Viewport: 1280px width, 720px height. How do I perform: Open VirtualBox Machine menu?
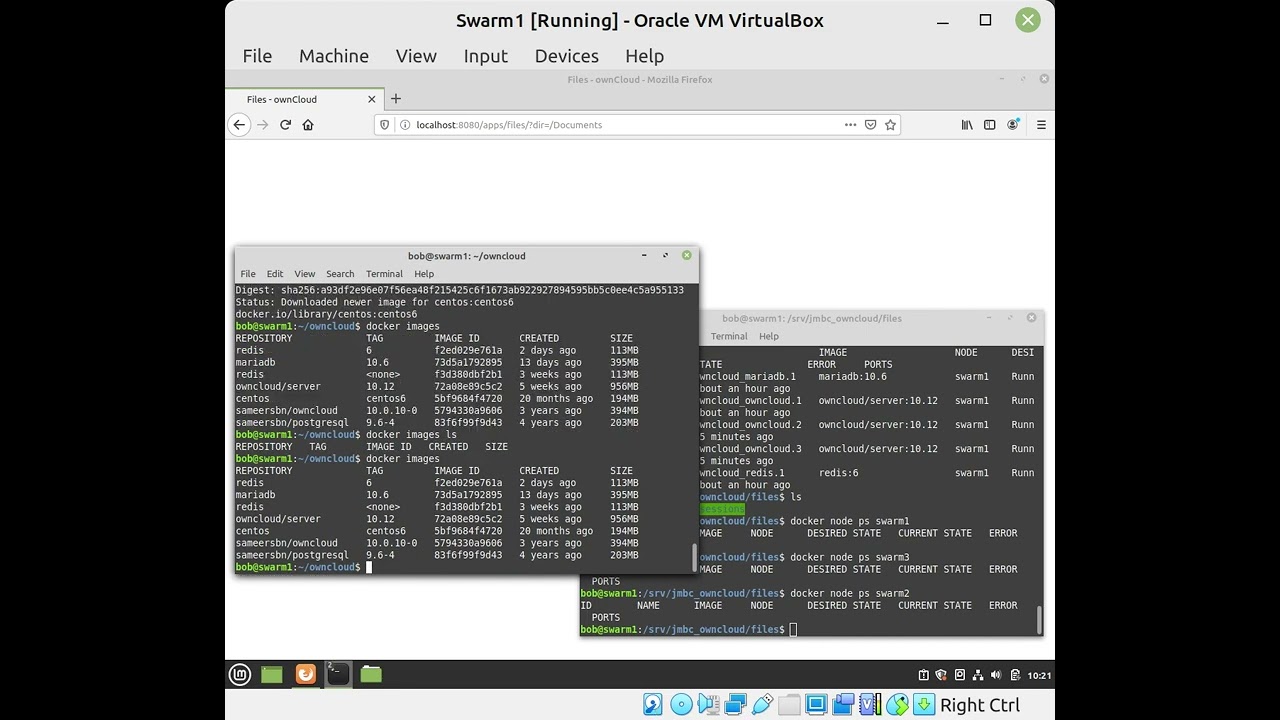[x=334, y=56]
